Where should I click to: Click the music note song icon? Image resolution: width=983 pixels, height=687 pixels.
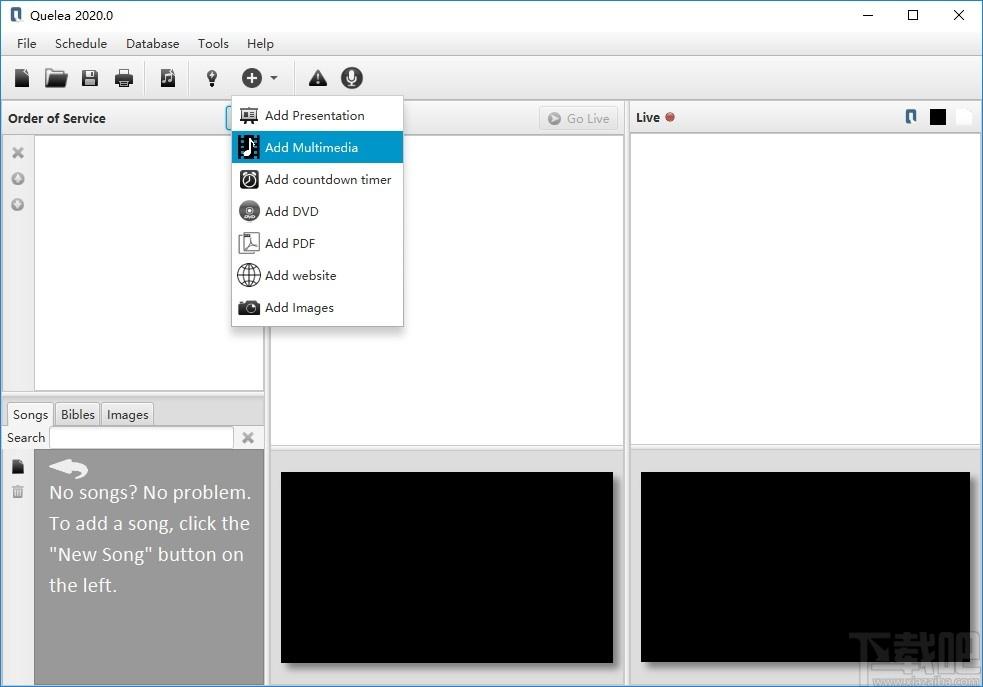click(x=167, y=78)
